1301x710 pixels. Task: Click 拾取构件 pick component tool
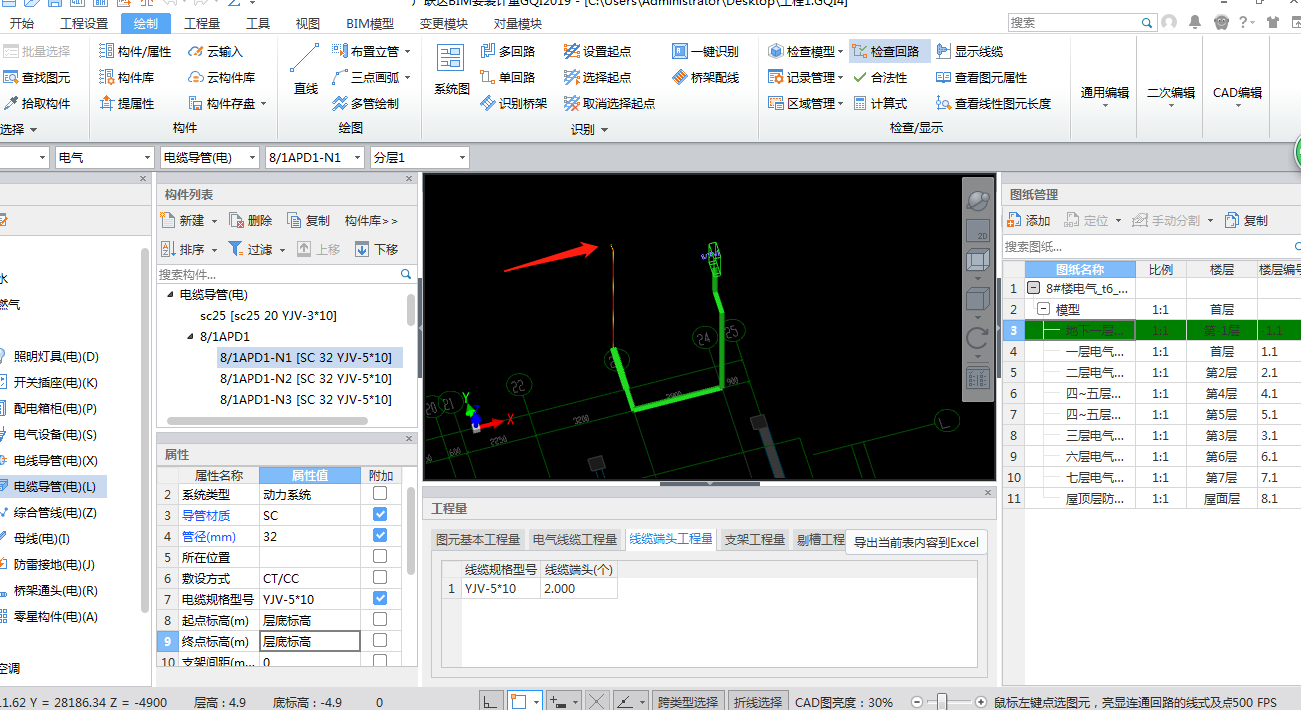click(x=37, y=103)
